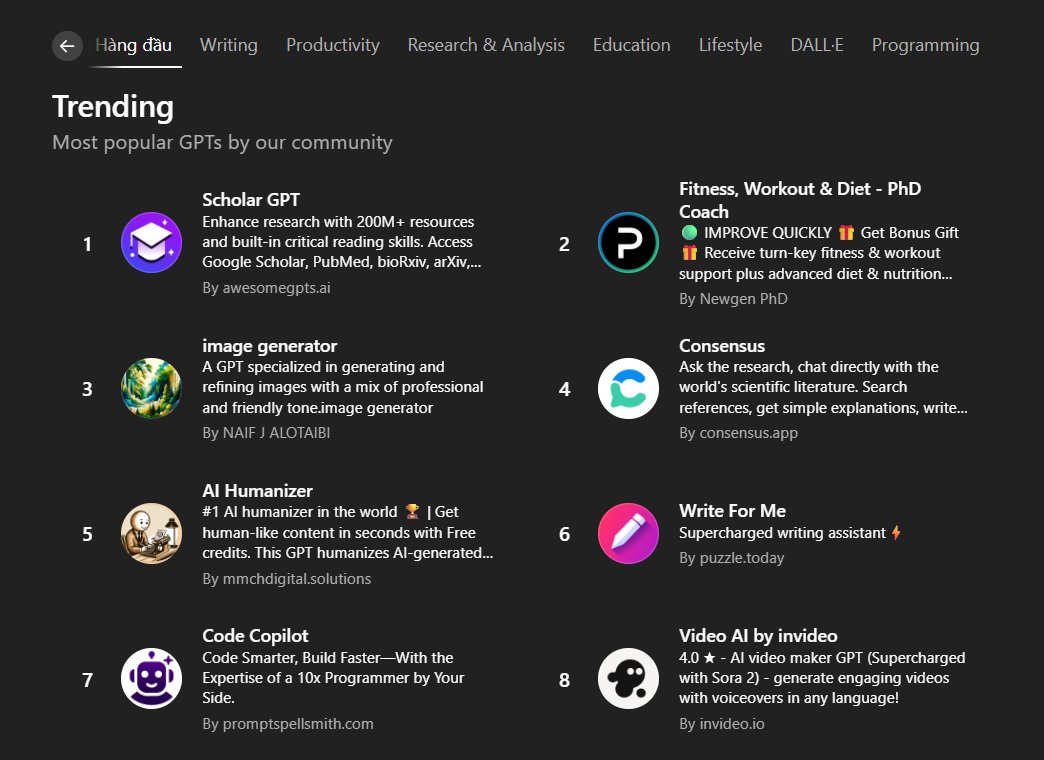1044x760 pixels.
Task: Click the rank number 1 beside Scholar GPT
Action: point(87,244)
